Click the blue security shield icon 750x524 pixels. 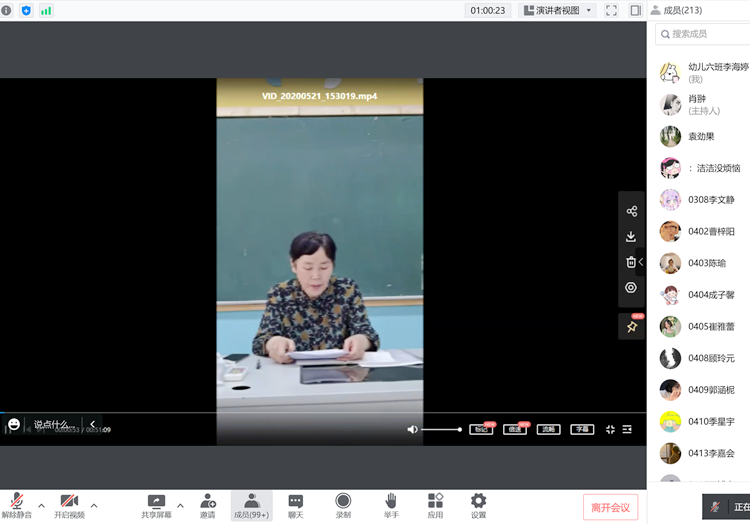point(26,11)
